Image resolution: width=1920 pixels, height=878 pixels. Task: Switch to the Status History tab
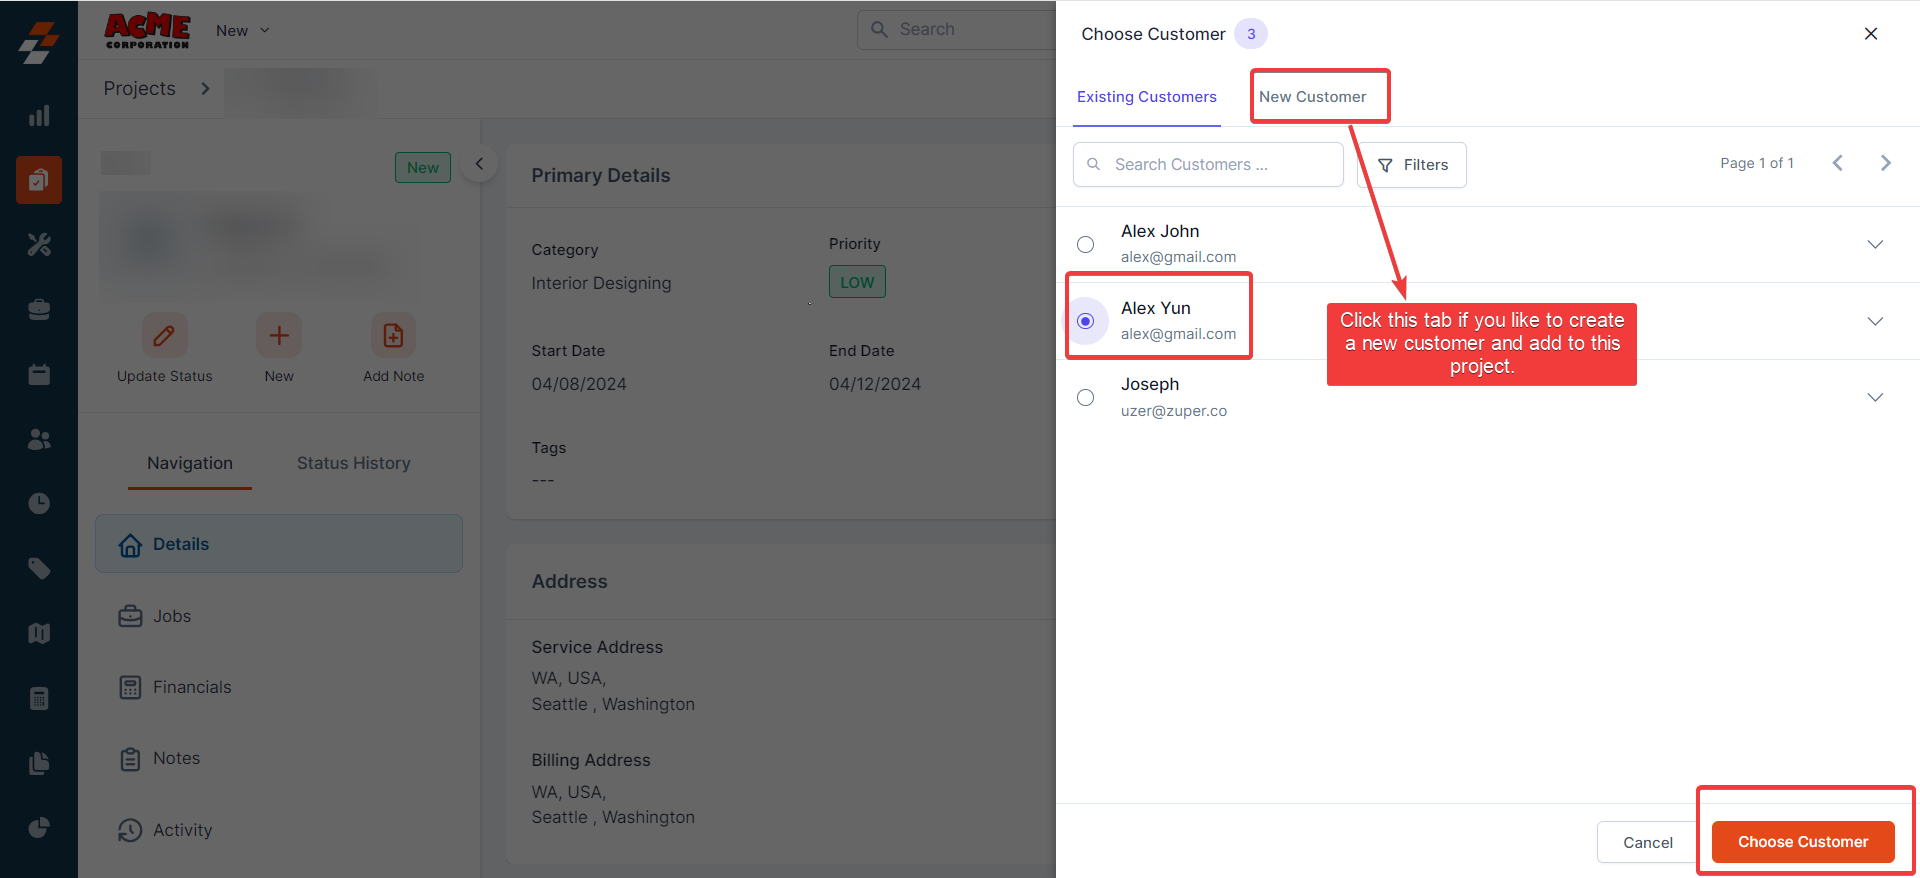click(x=353, y=463)
